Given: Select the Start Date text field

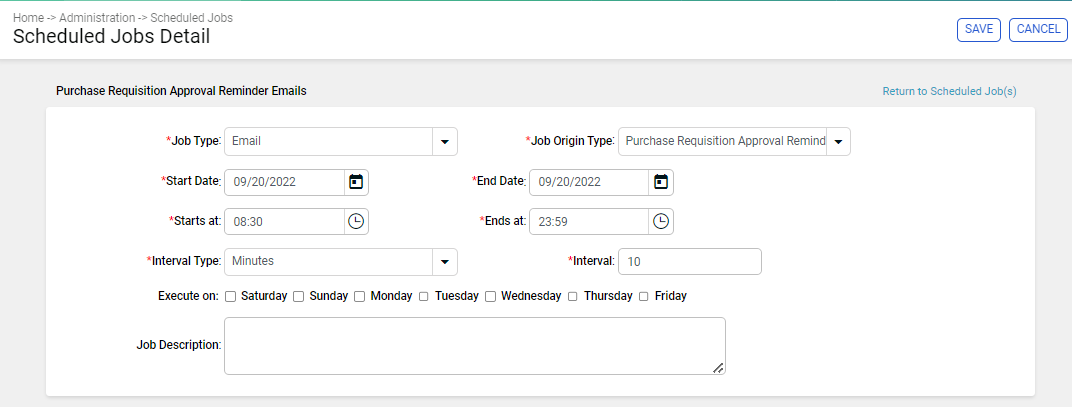Looking at the screenshot, I should coord(284,182).
